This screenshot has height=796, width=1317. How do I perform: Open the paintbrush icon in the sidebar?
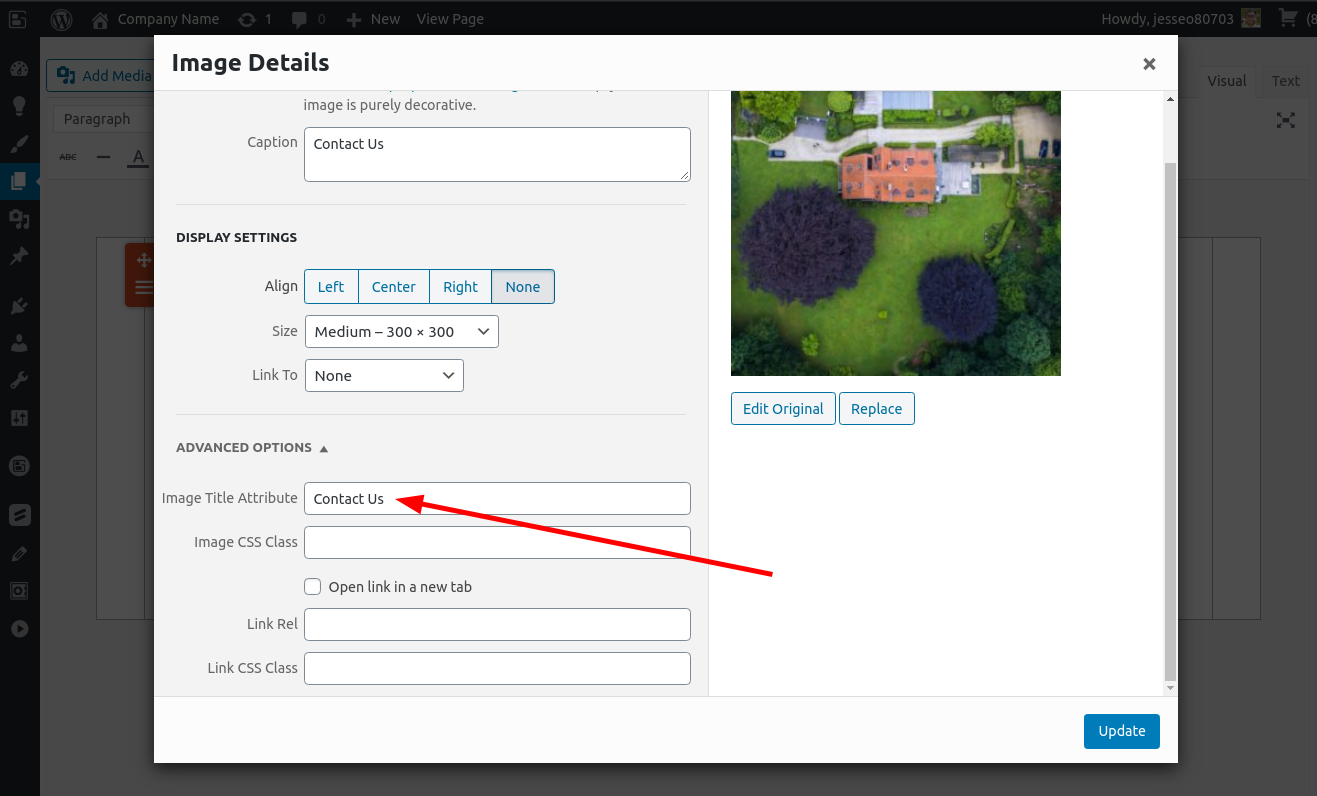pos(19,143)
